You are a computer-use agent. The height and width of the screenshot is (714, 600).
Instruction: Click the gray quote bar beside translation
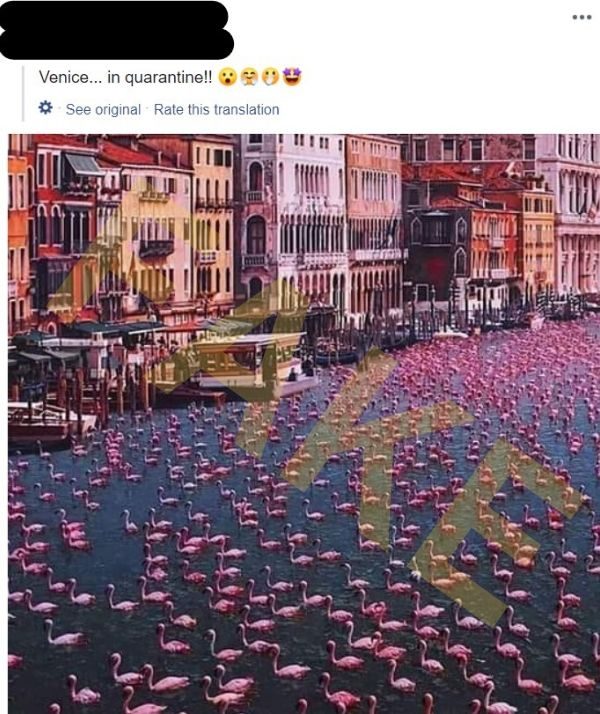[23, 93]
